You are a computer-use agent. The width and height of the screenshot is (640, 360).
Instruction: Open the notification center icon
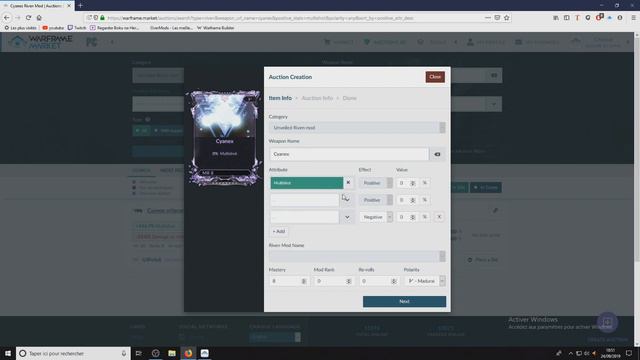pyautogui.click(x=629, y=353)
